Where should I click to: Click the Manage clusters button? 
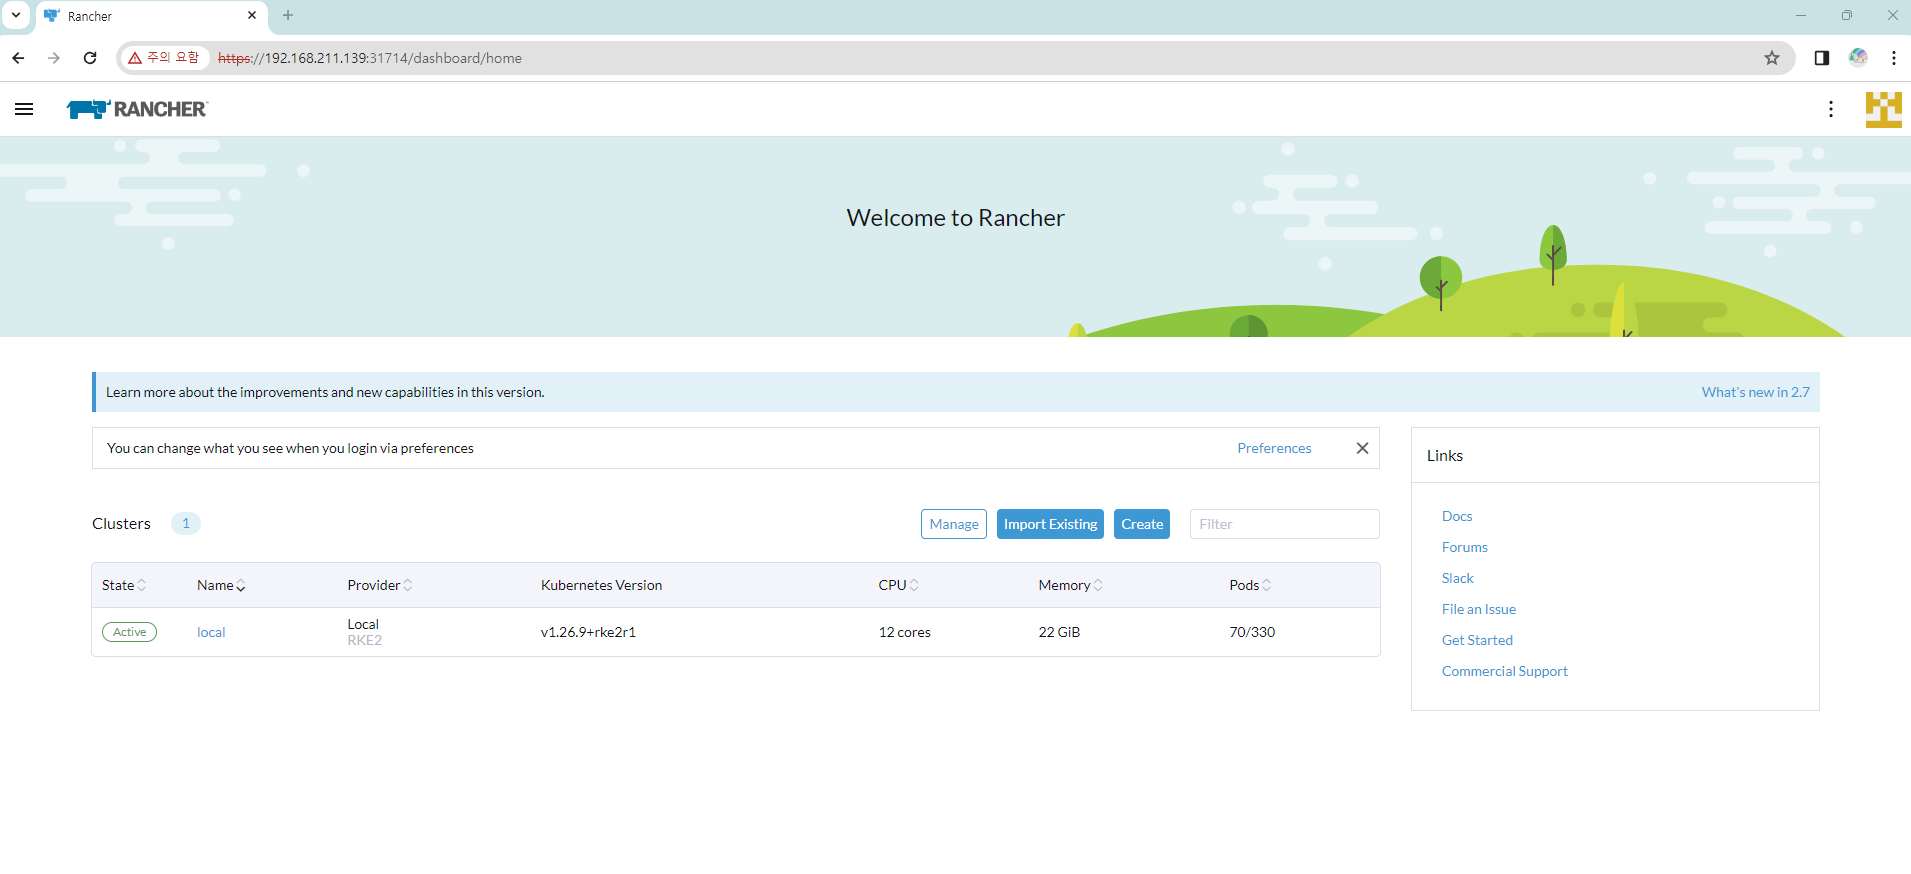[x=954, y=524]
